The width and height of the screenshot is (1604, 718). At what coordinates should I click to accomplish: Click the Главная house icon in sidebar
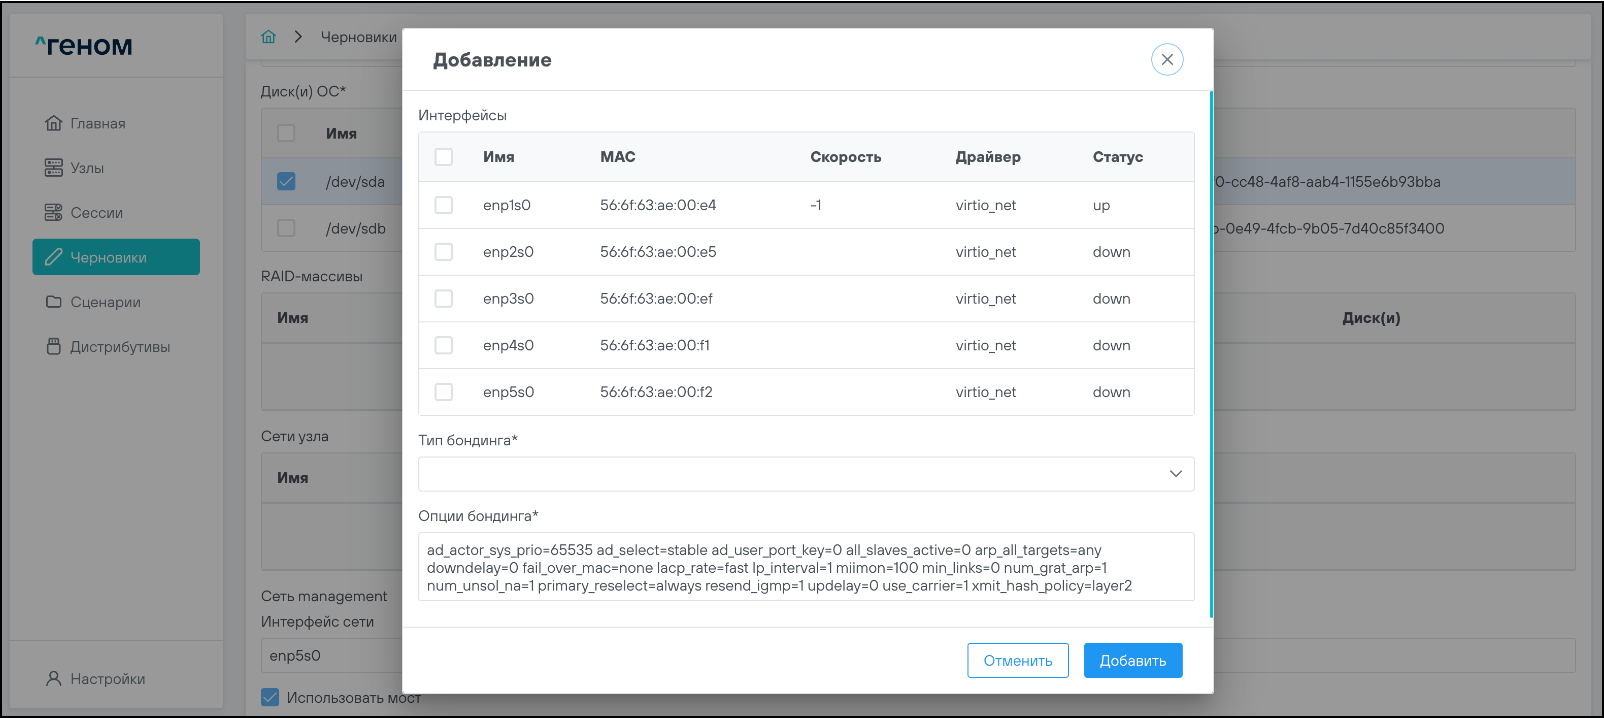54,123
